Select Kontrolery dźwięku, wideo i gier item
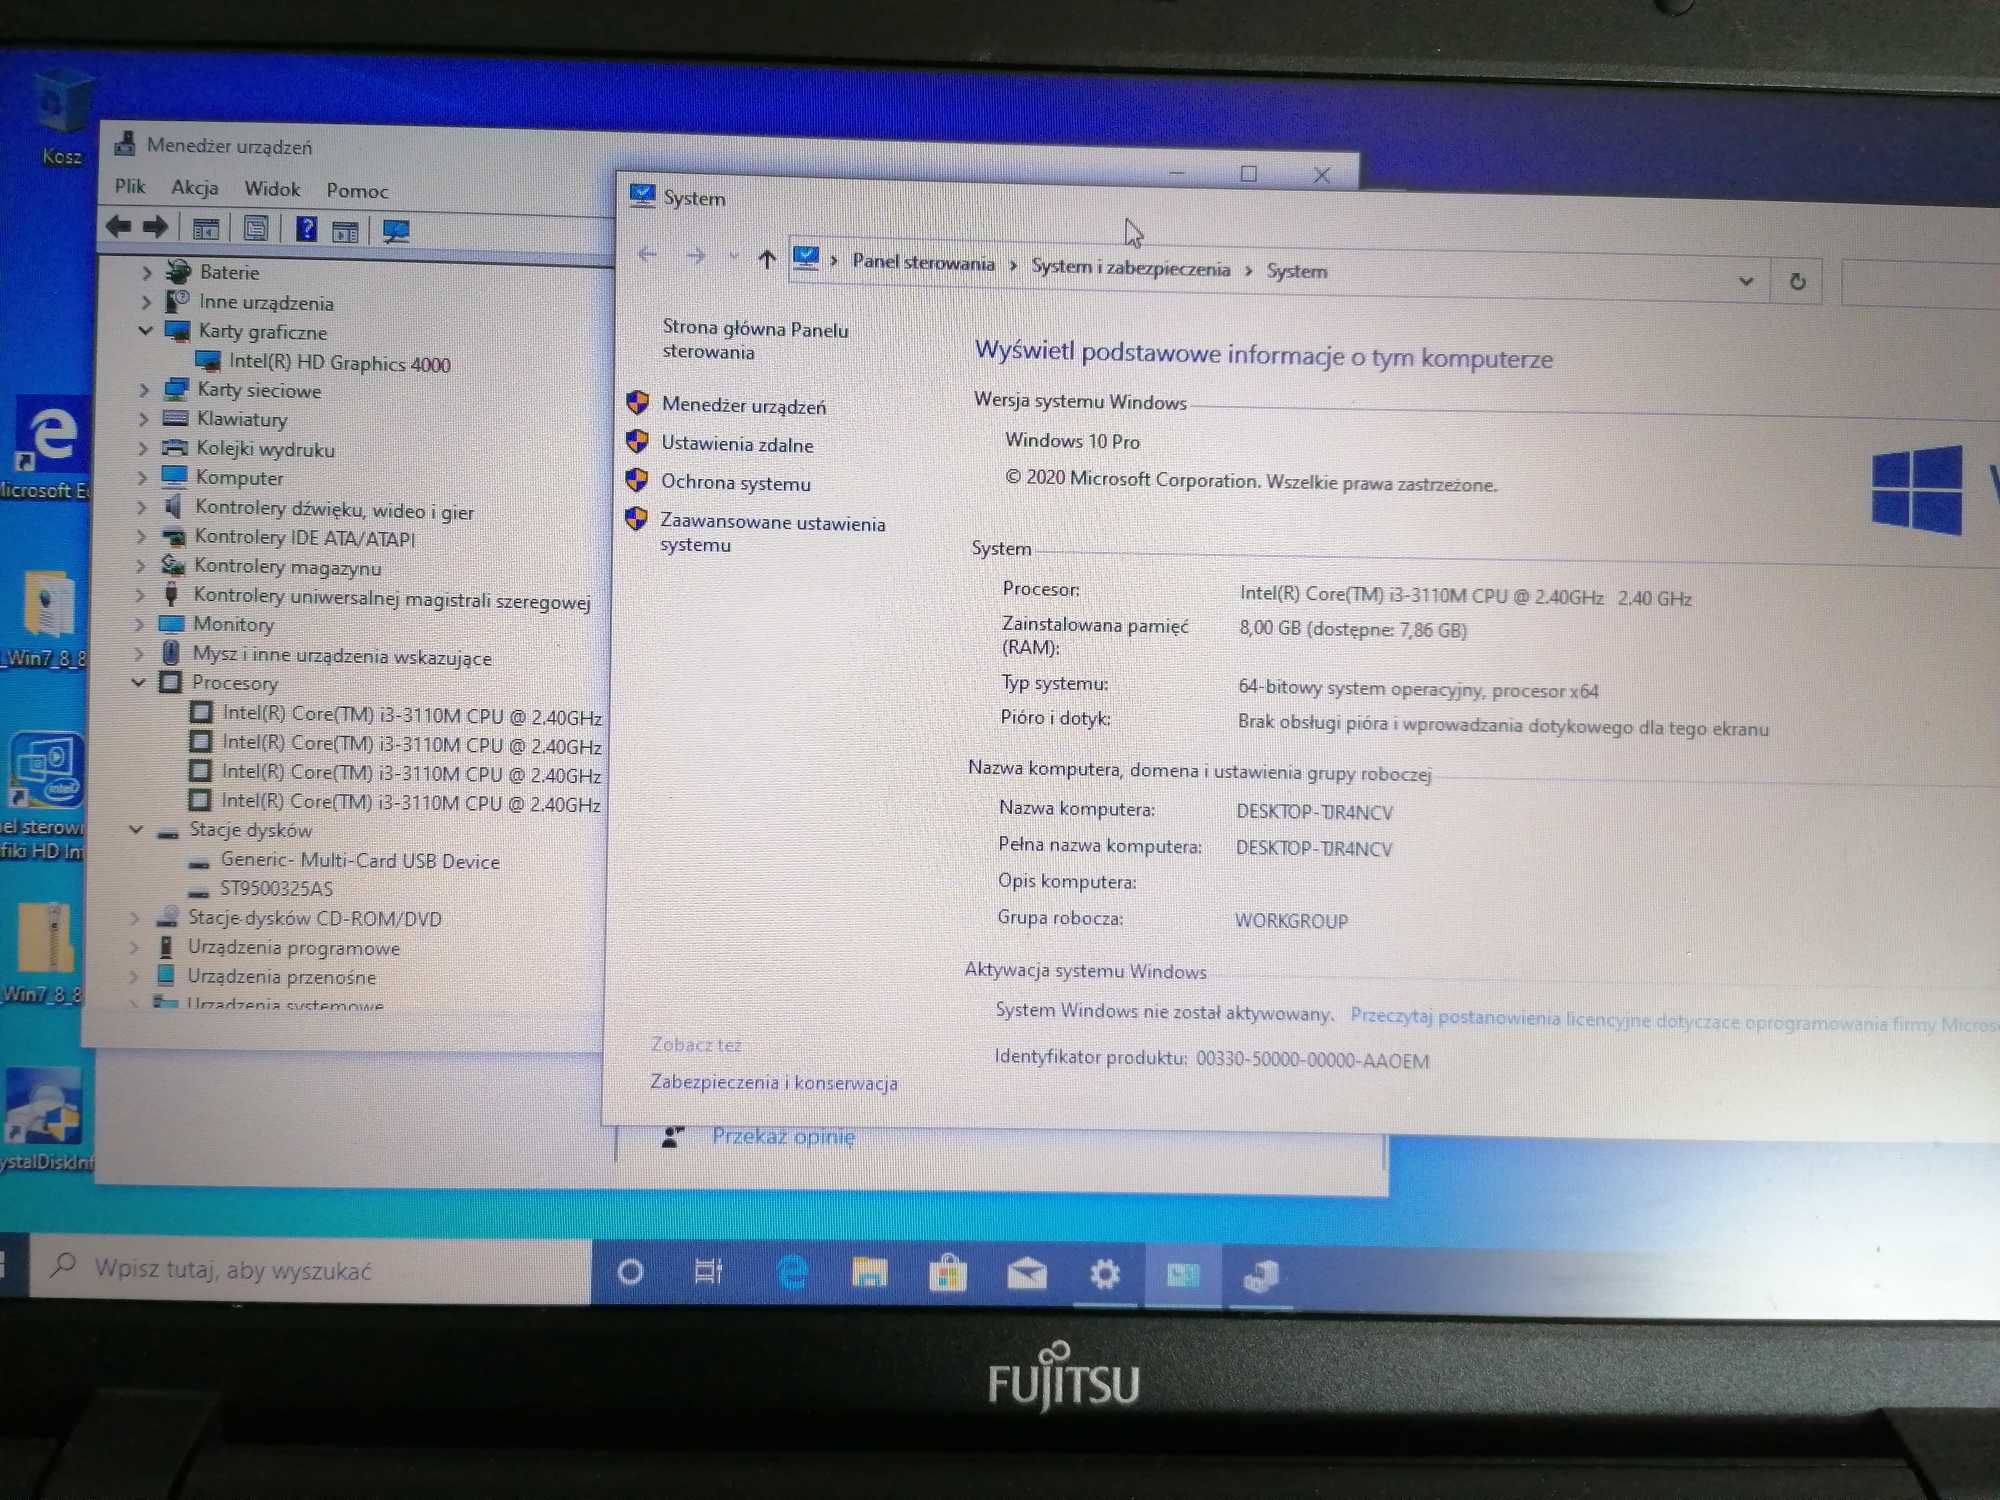The image size is (2000, 1500). pyautogui.click(x=334, y=510)
